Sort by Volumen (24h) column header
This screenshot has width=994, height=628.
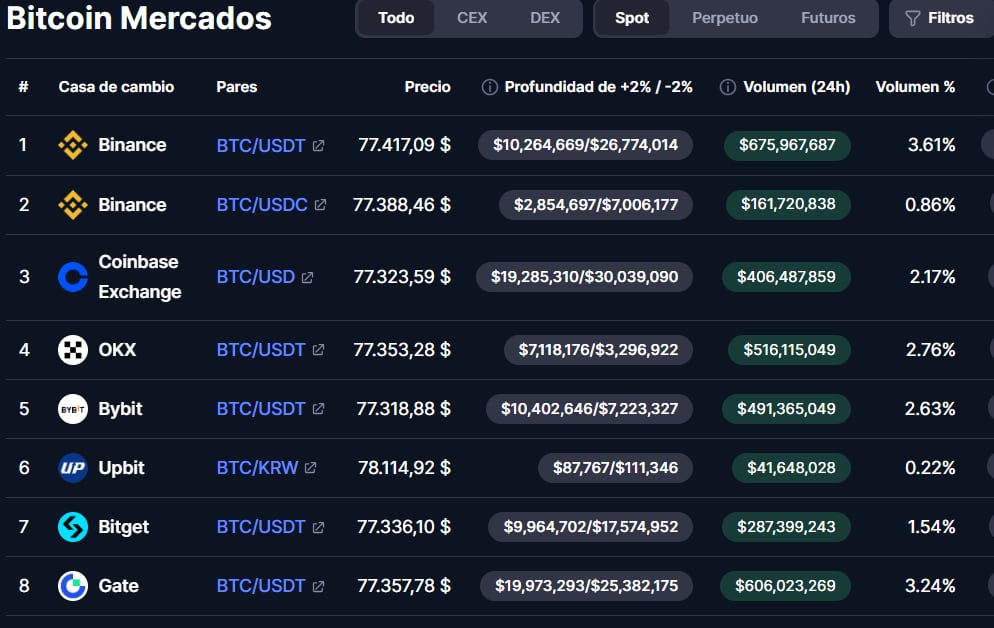click(x=796, y=87)
